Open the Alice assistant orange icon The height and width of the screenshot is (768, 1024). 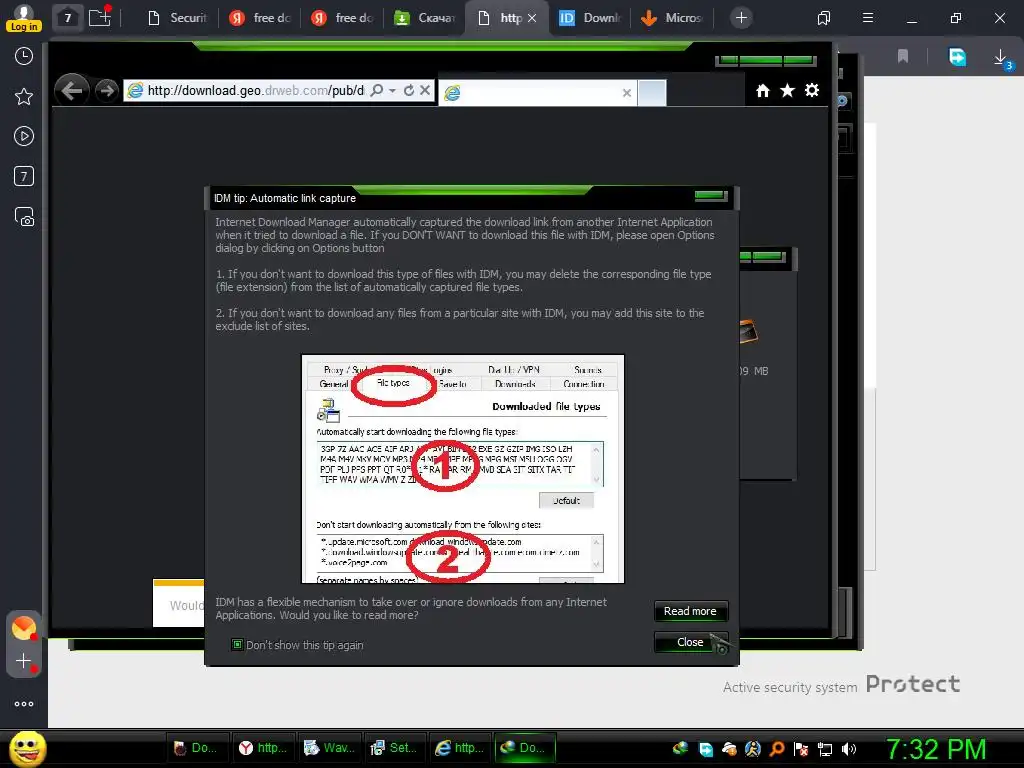(24, 628)
